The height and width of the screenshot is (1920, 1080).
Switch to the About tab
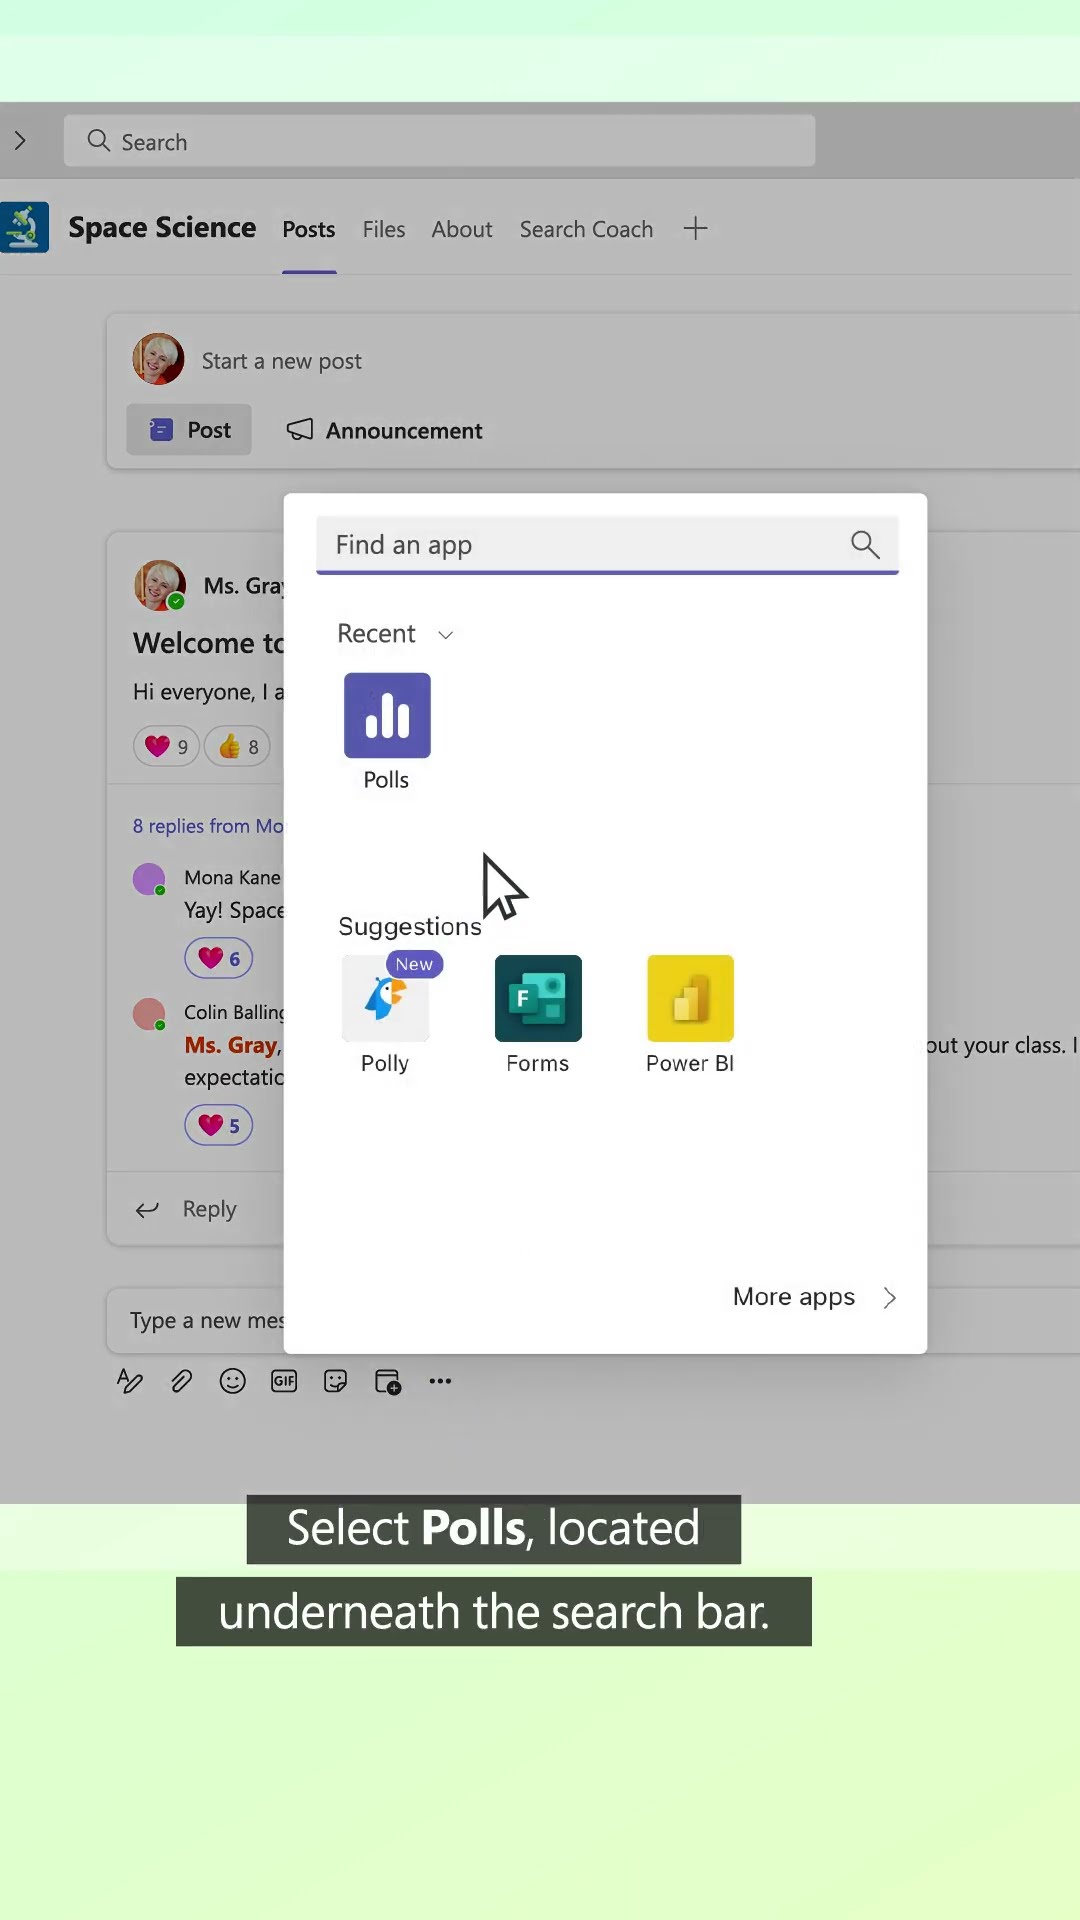pyautogui.click(x=462, y=230)
